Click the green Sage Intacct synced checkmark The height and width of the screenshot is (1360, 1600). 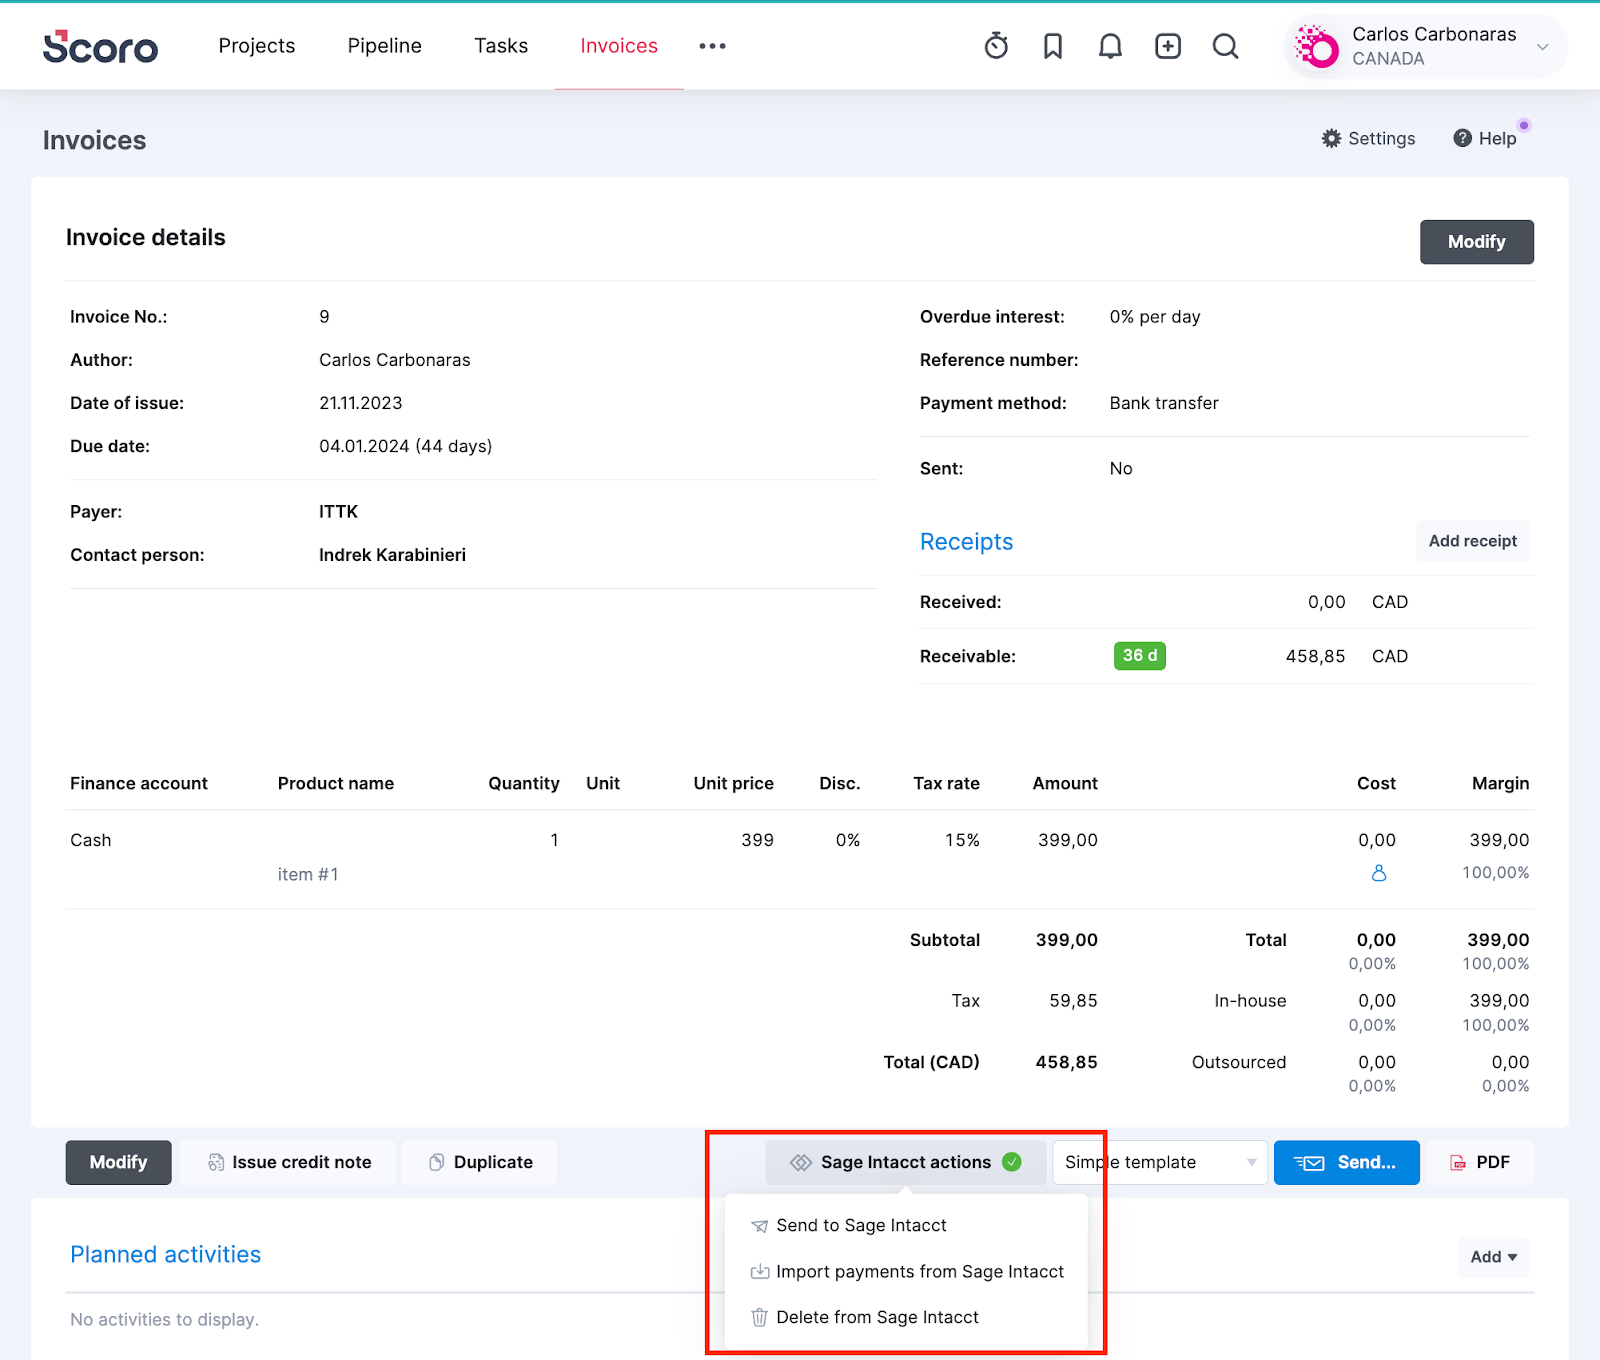[1012, 1162]
